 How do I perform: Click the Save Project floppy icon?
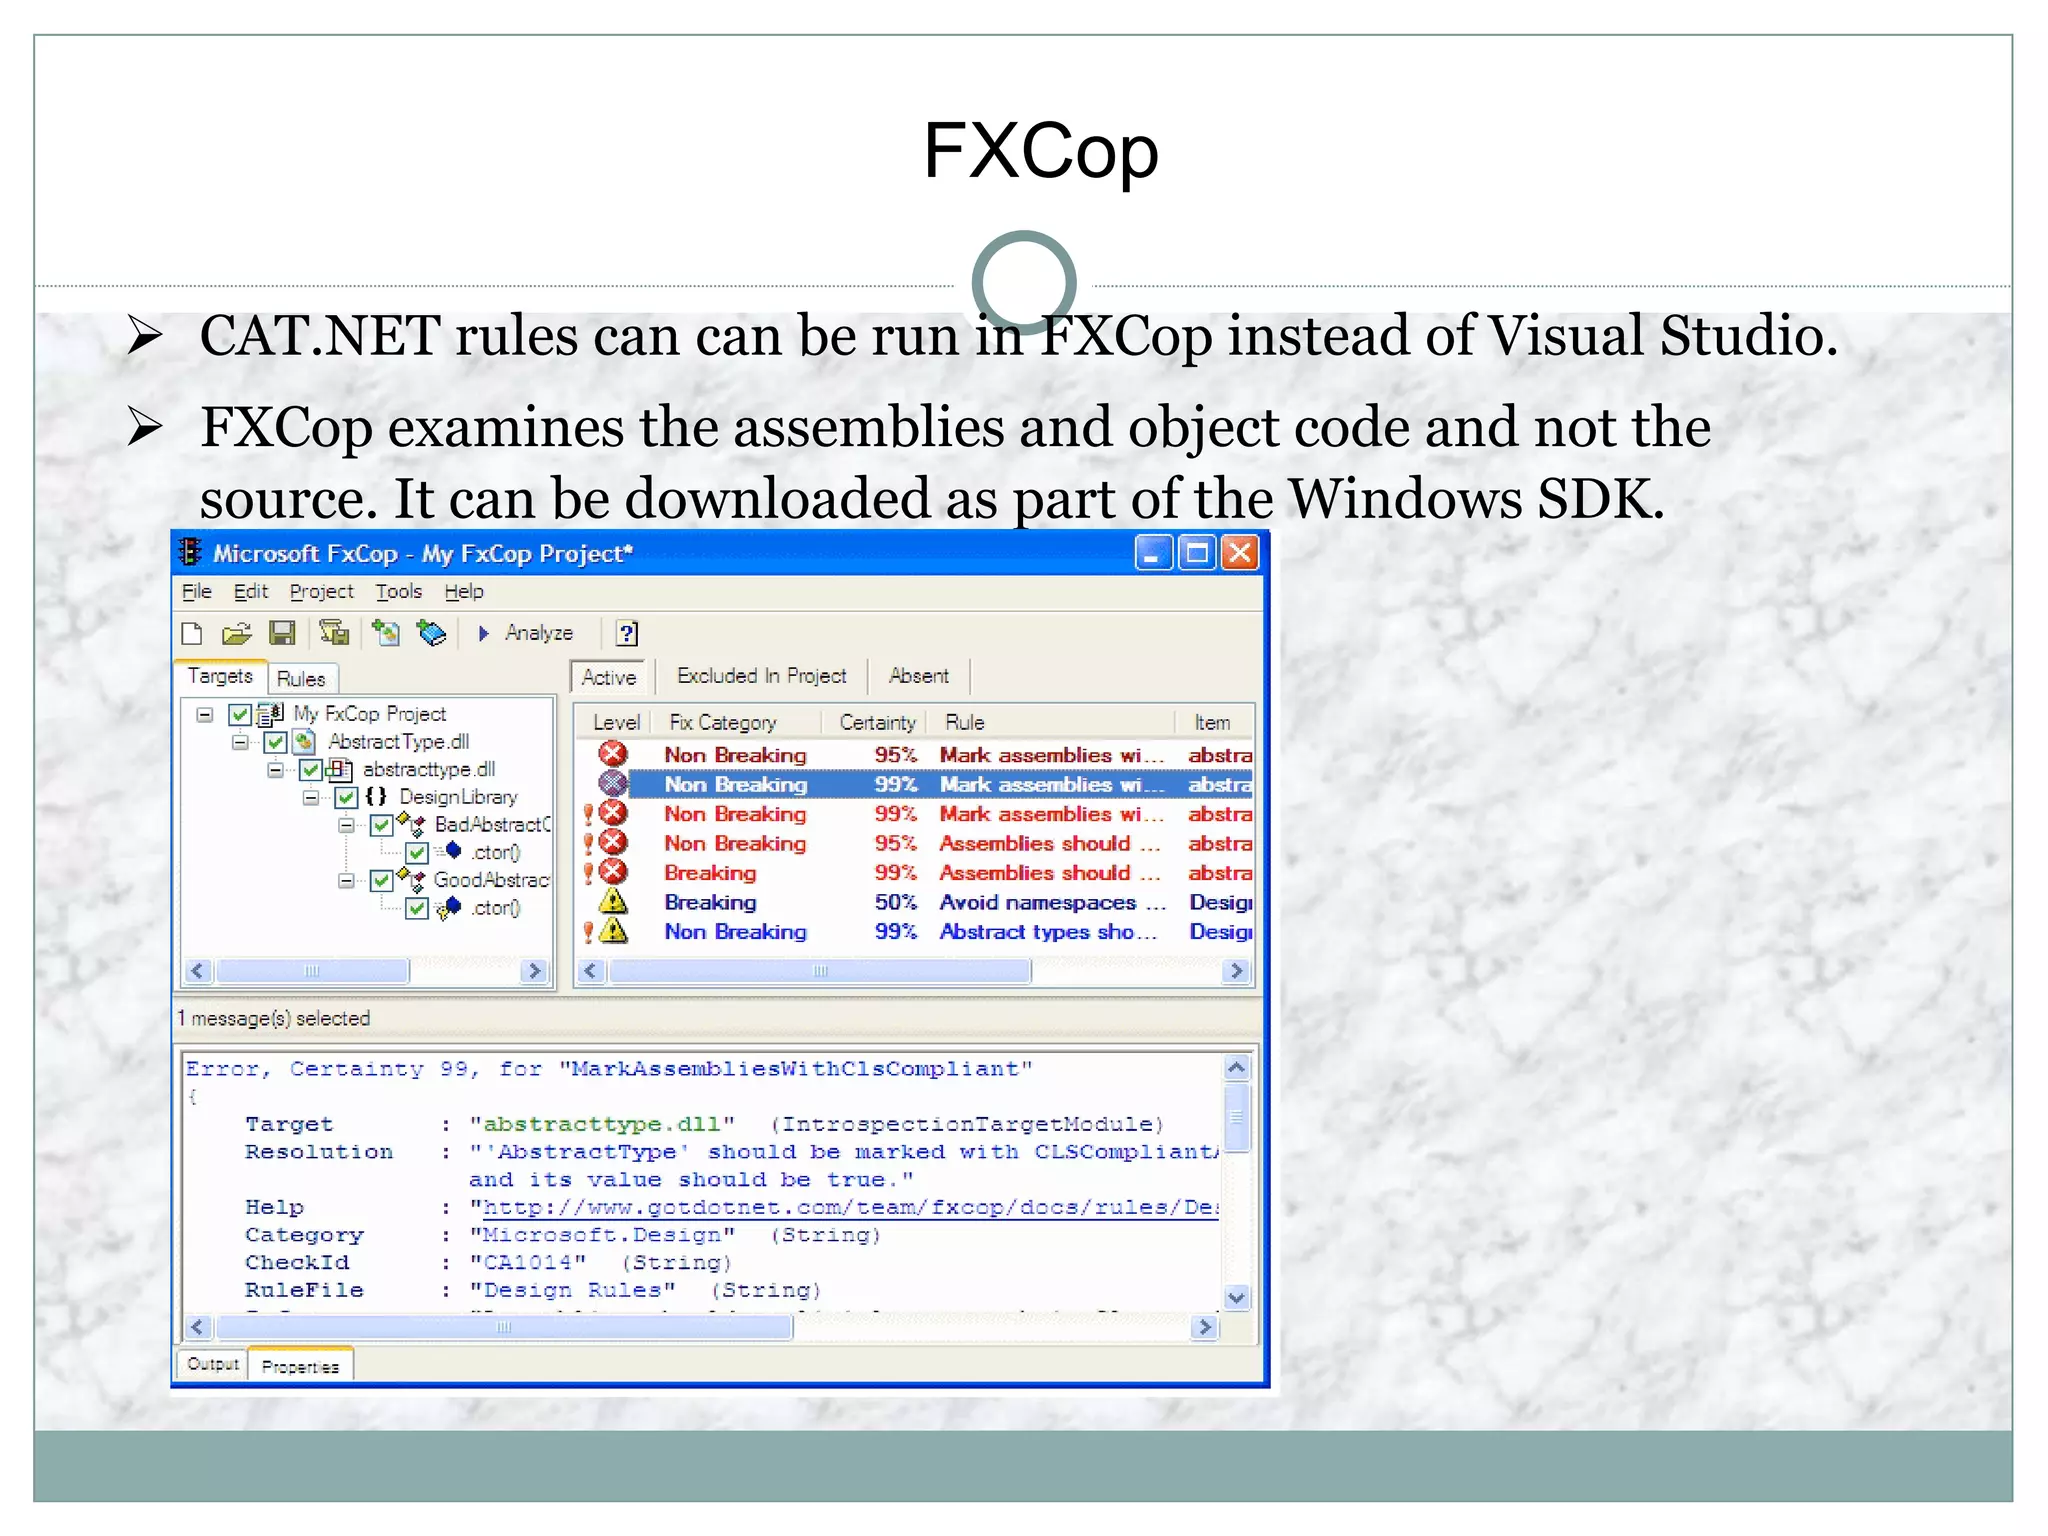(283, 633)
